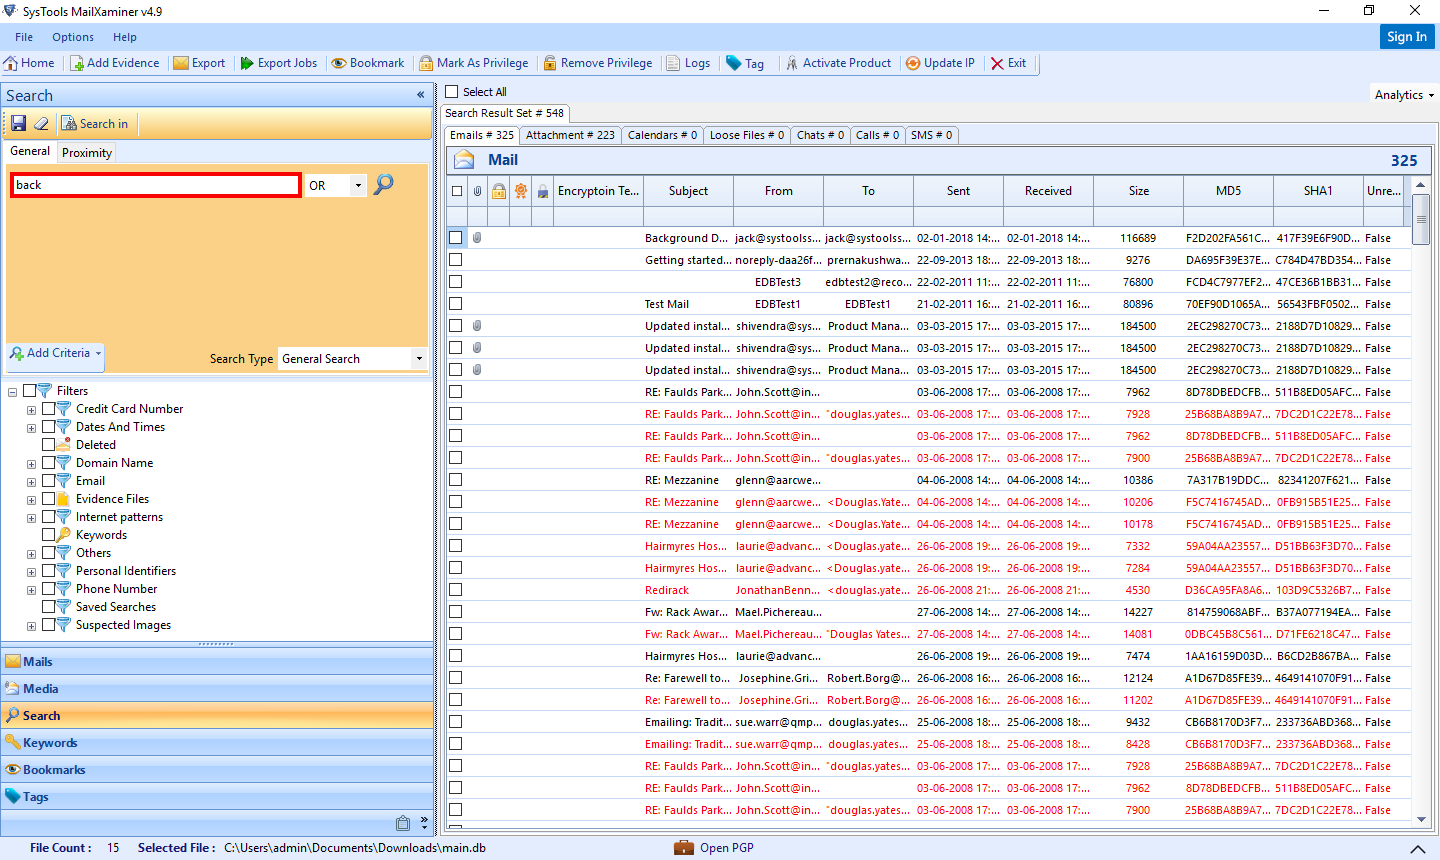Image resolution: width=1440 pixels, height=860 pixels.
Task: Click the Sign In button
Action: [1407, 37]
